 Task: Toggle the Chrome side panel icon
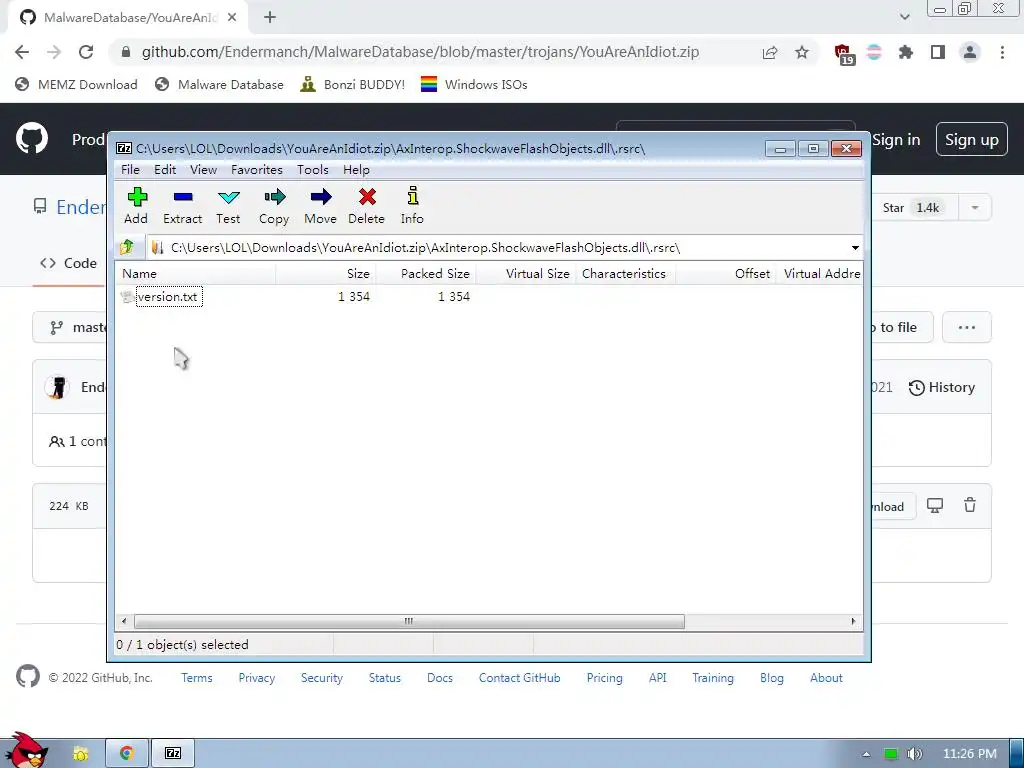(x=938, y=52)
